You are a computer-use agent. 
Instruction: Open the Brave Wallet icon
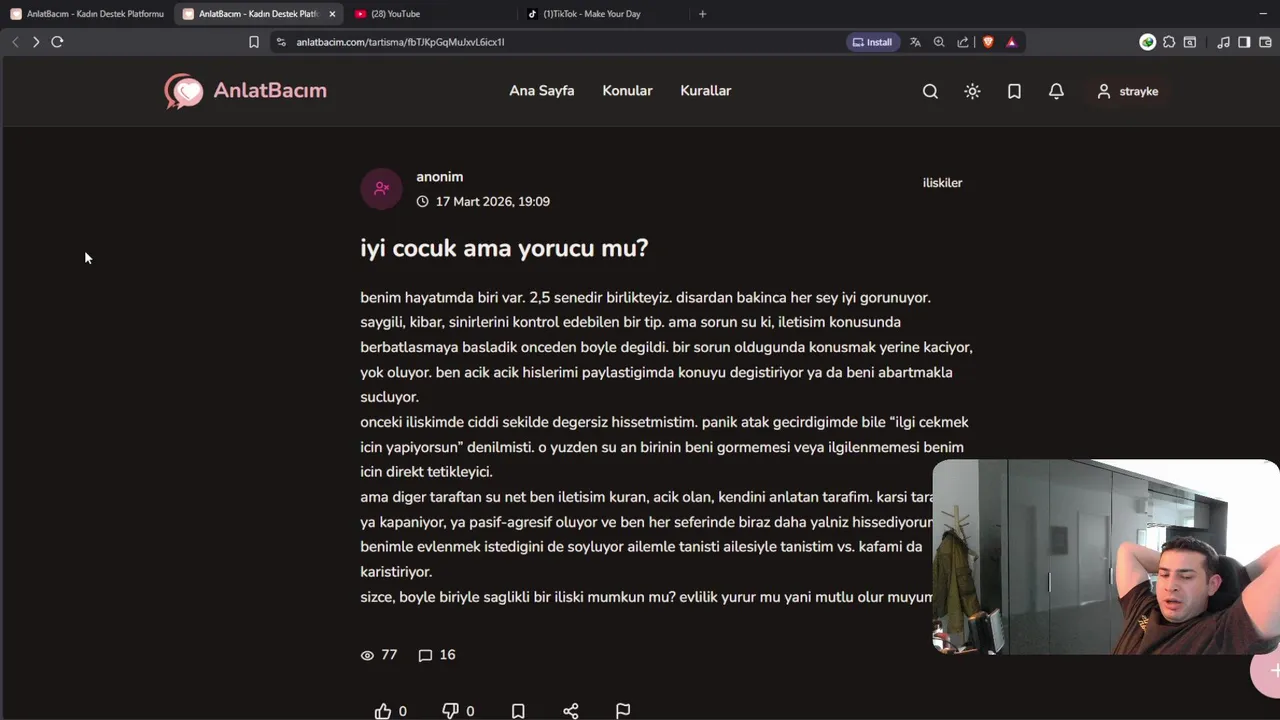pyautogui.click(x=1265, y=42)
